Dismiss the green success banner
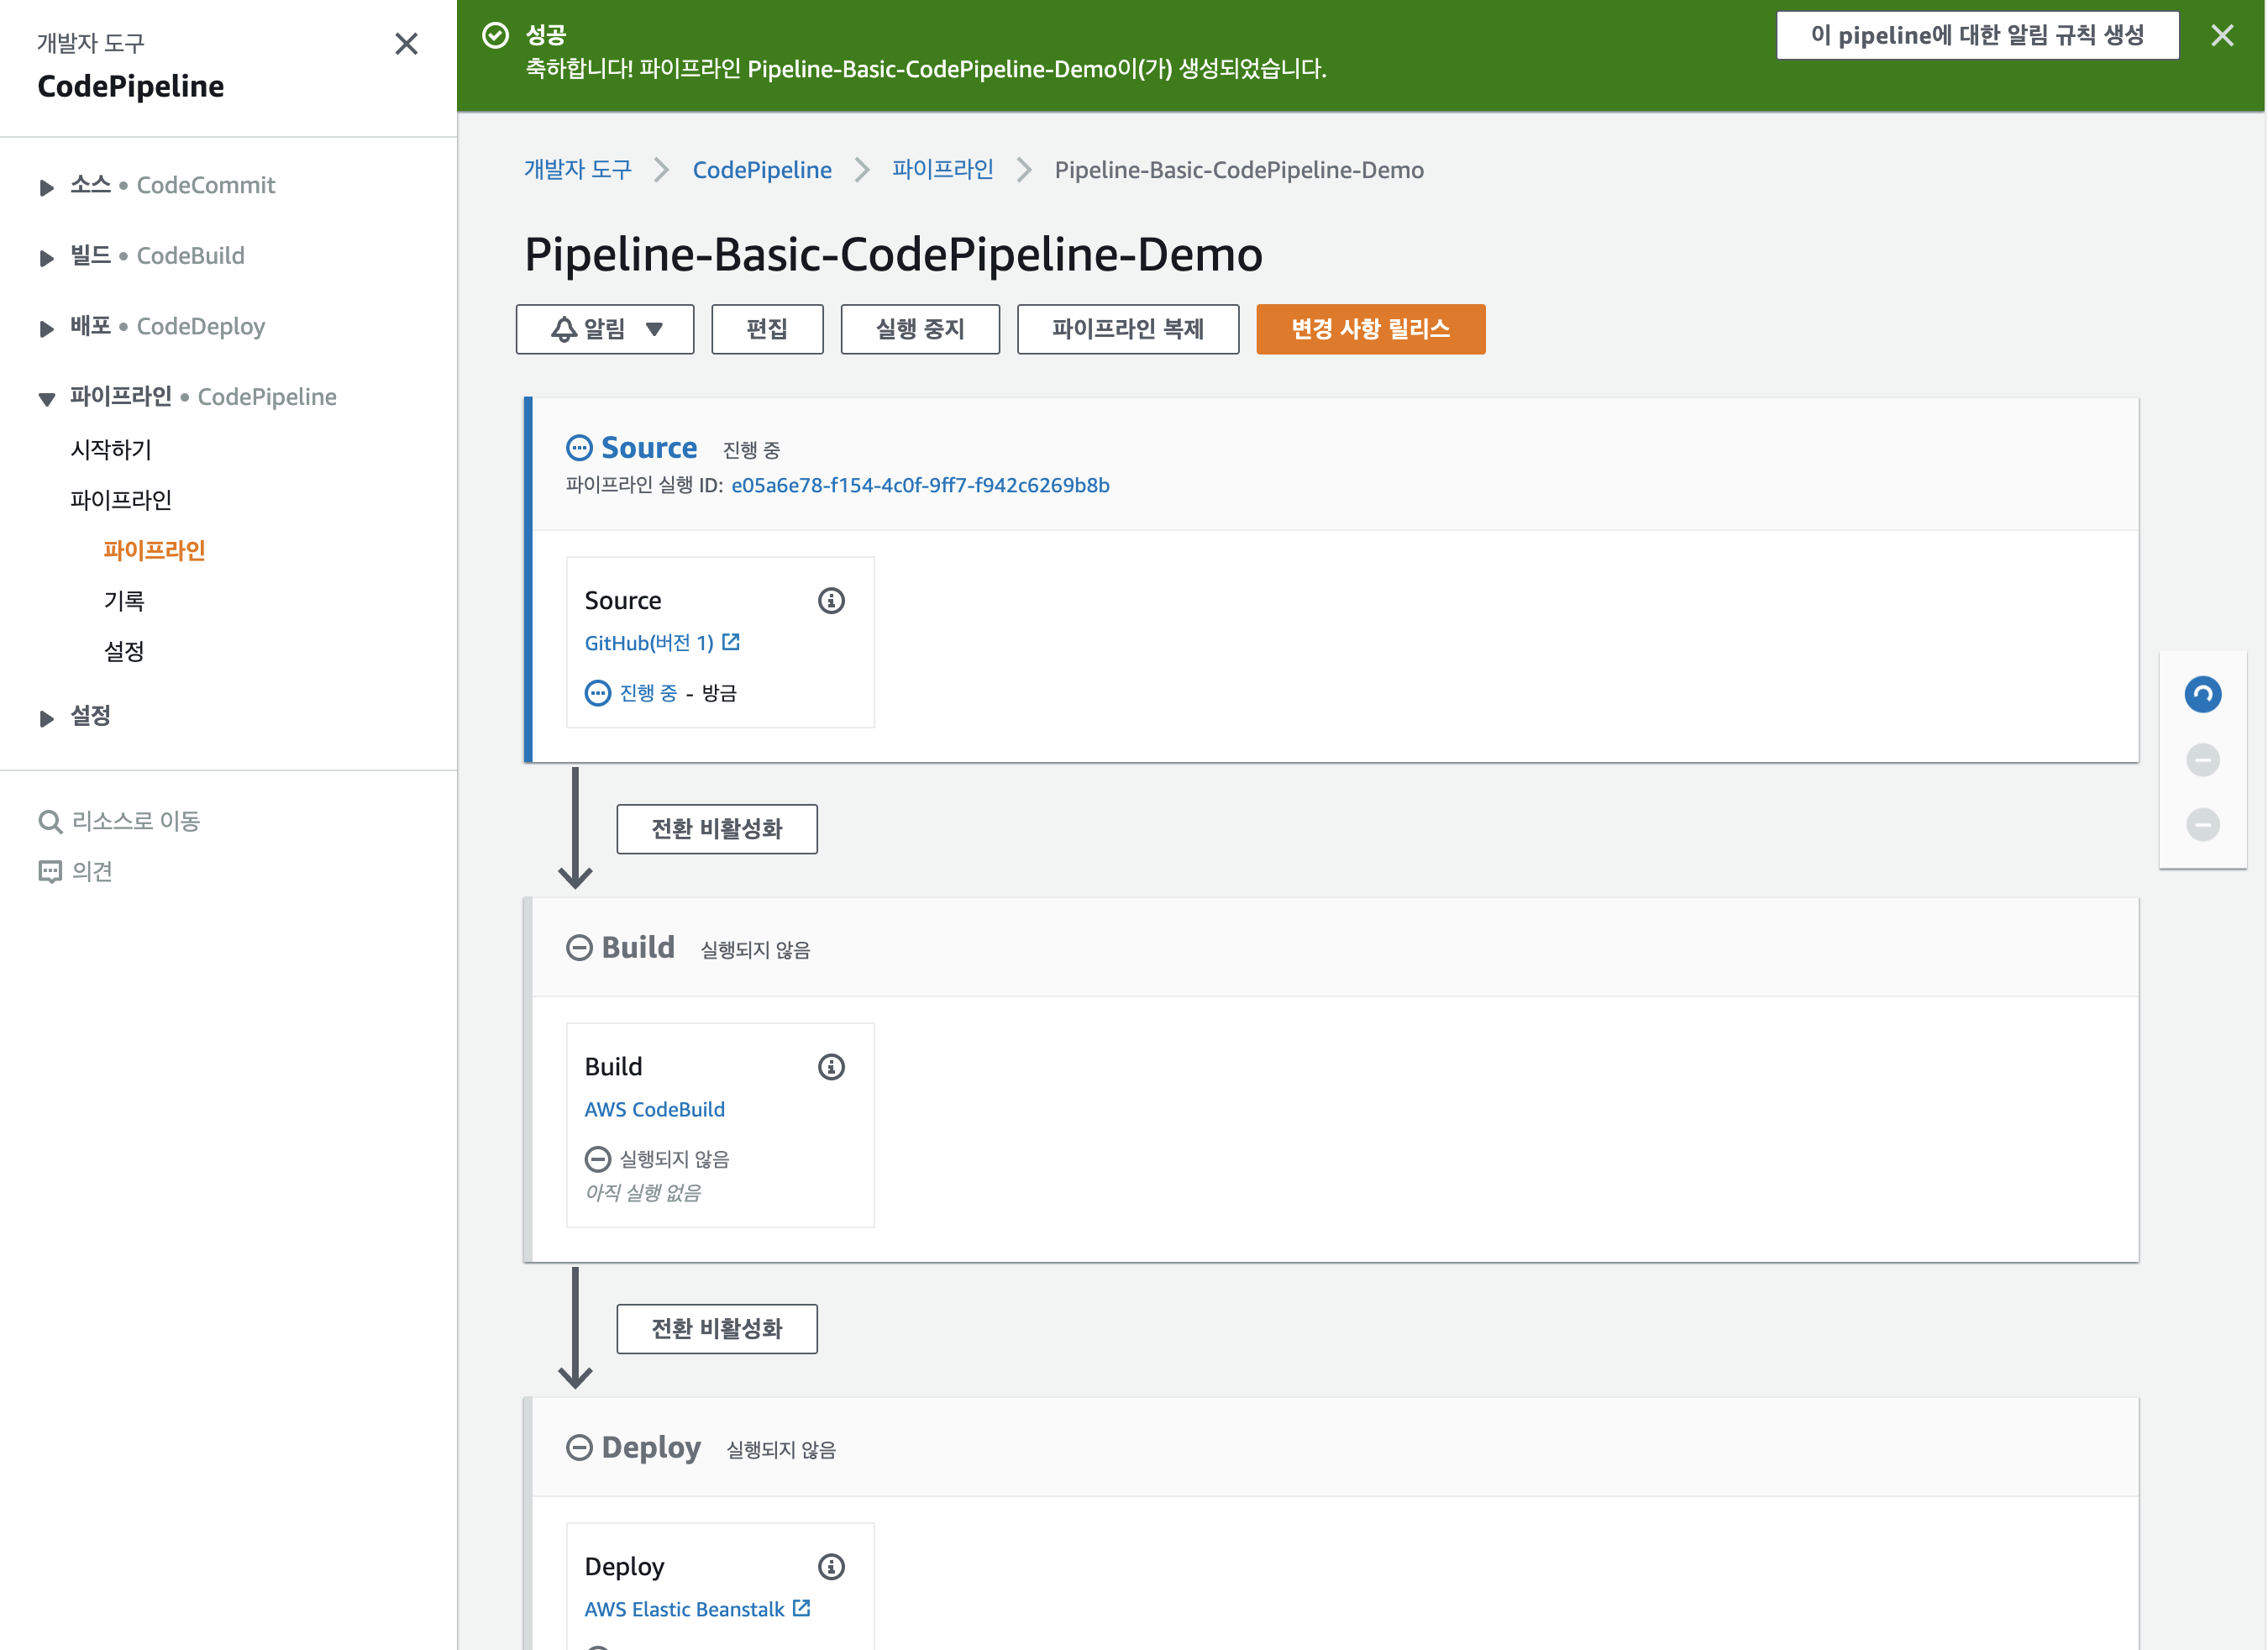The width and height of the screenshot is (2268, 1650). click(2222, 36)
